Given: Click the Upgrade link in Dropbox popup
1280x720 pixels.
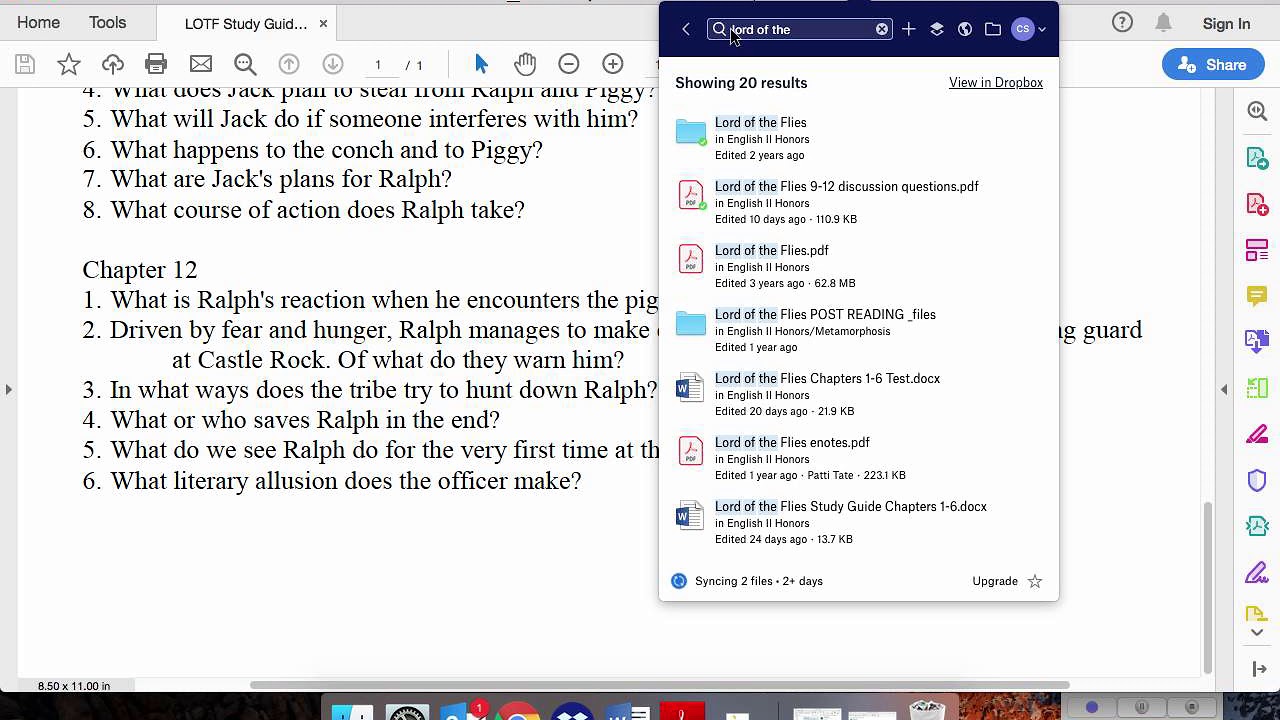Looking at the screenshot, I should (x=995, y=581).
